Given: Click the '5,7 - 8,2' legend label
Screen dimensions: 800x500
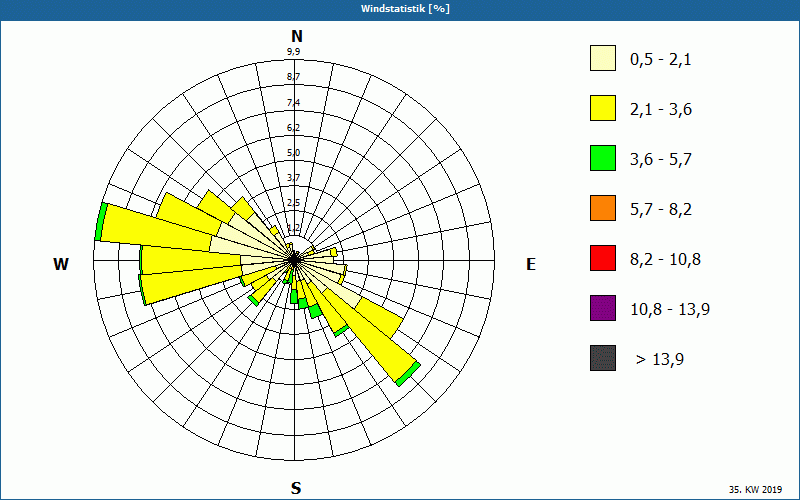Looking at the screenshot, I should click(x=661, y=210).
